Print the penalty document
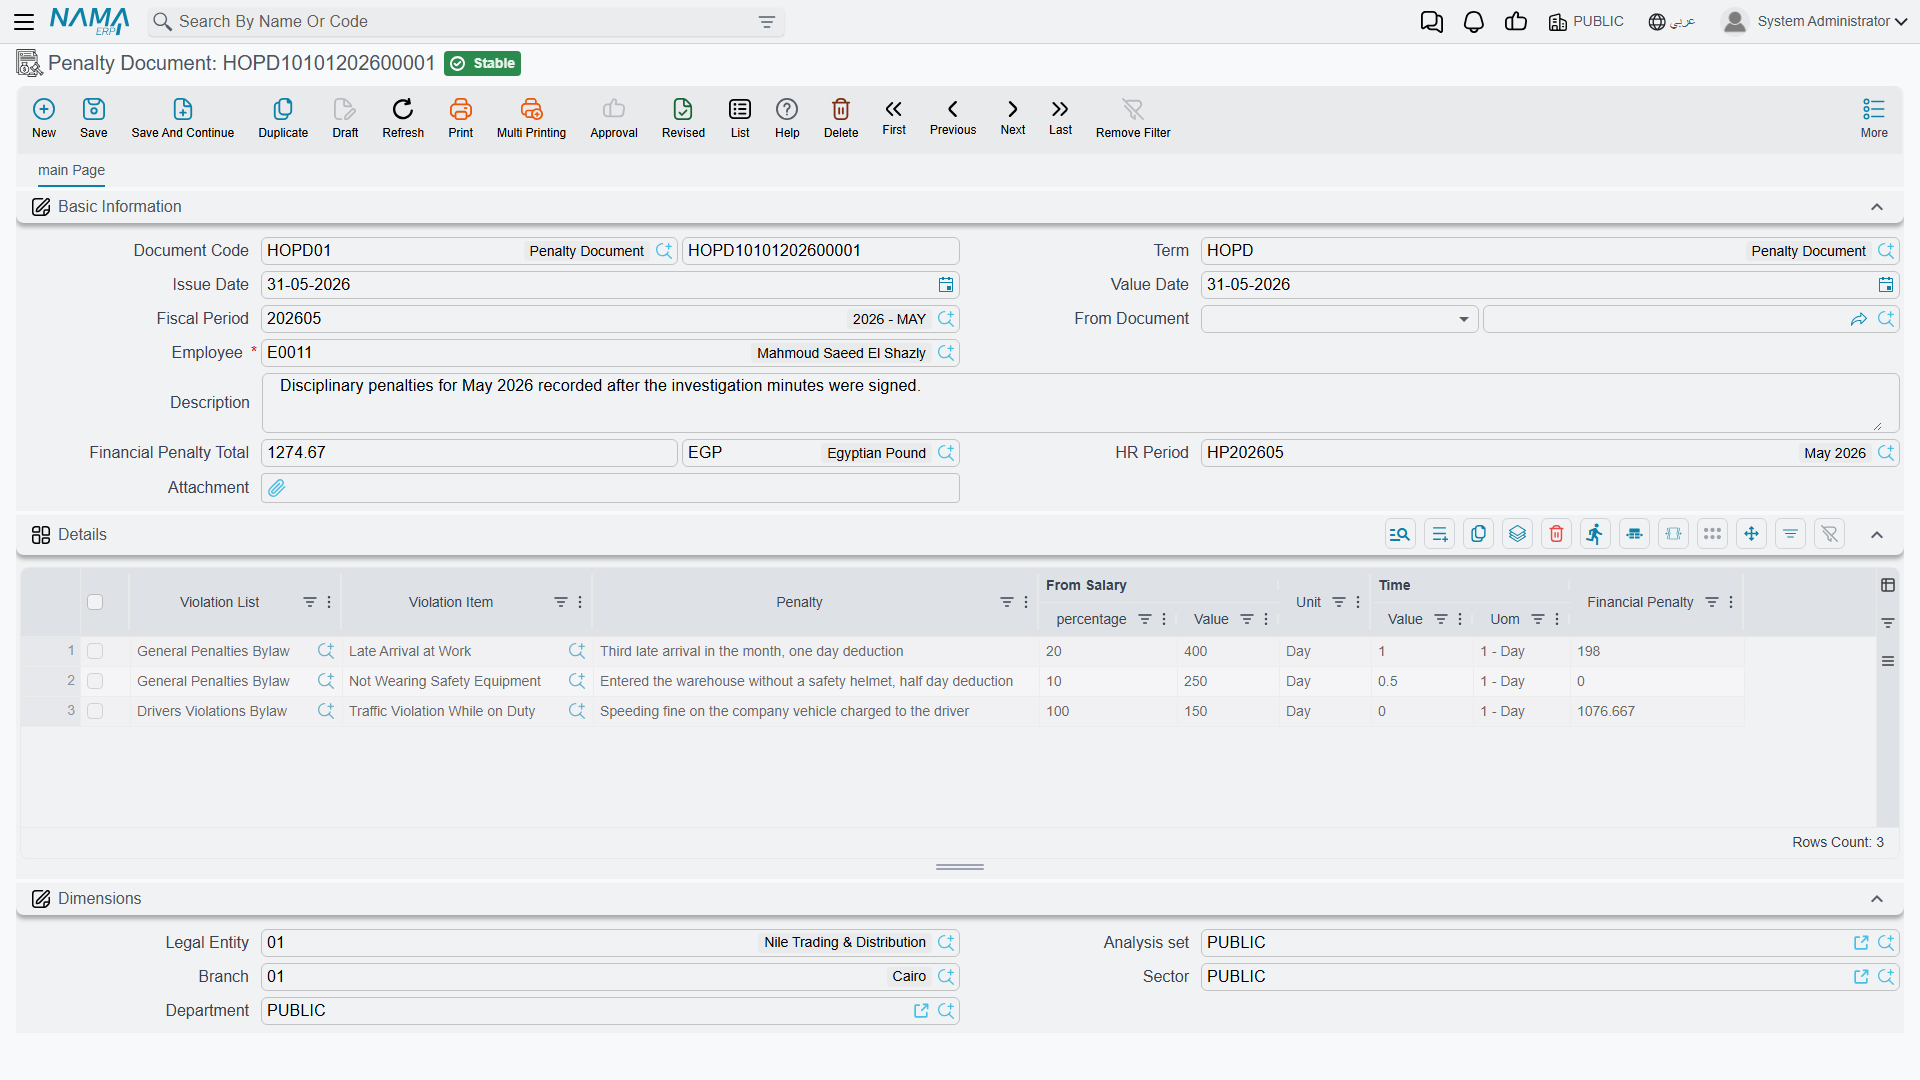The image size is (1920, 1080). 461,117
